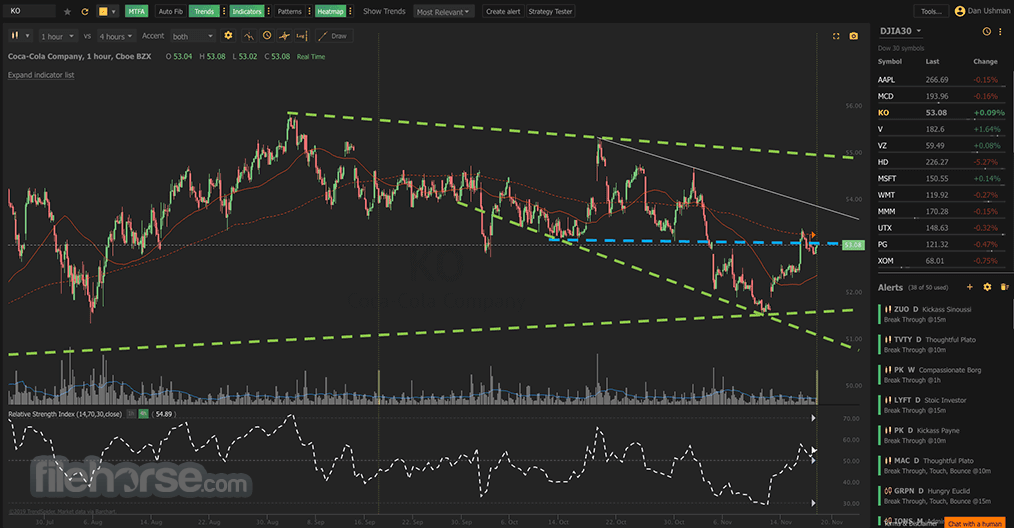Screen dimensions: 1014x528
Task: Open Dan Ushman user account menu
Action: [981, 11]
